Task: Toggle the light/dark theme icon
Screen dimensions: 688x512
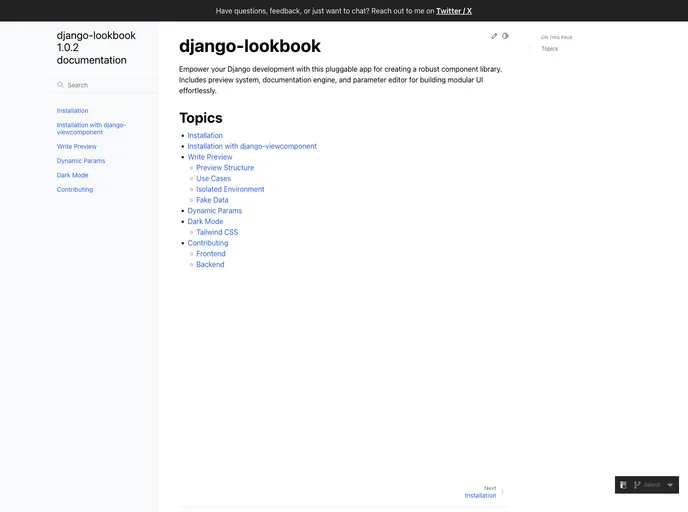Action: click(x=505, y=36)
